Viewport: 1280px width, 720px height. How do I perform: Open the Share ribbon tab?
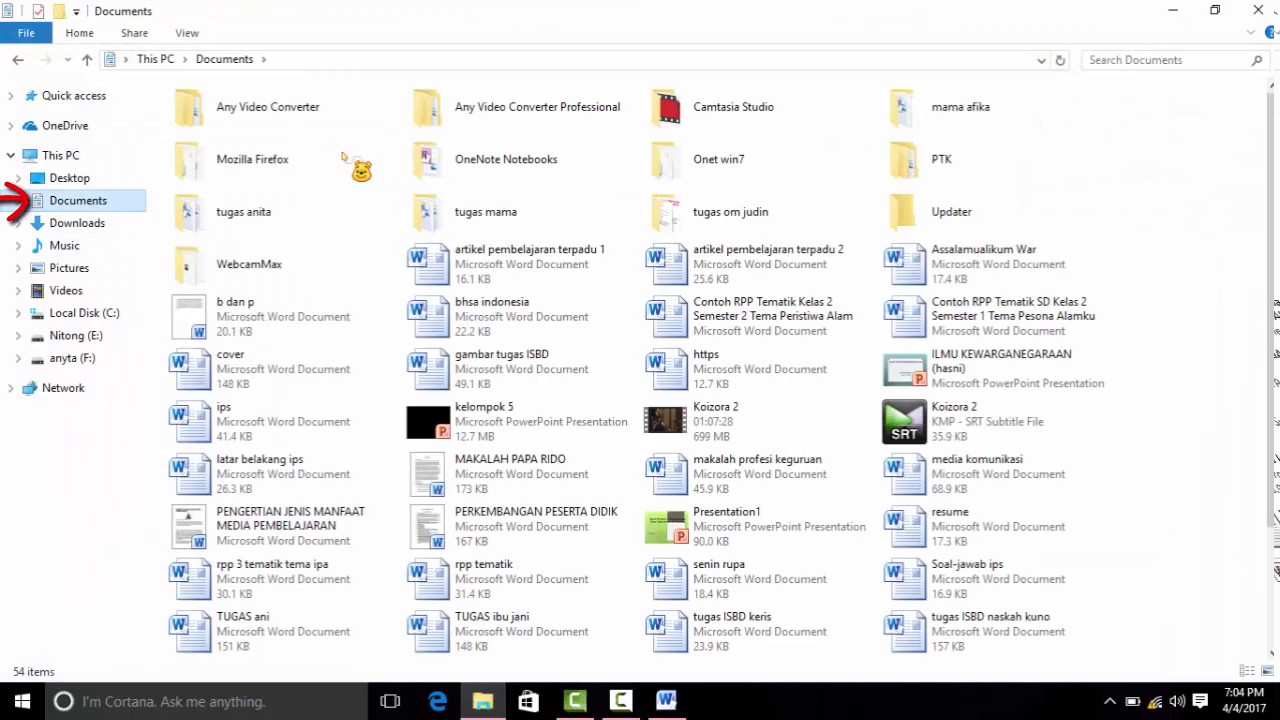click(134, 33)
